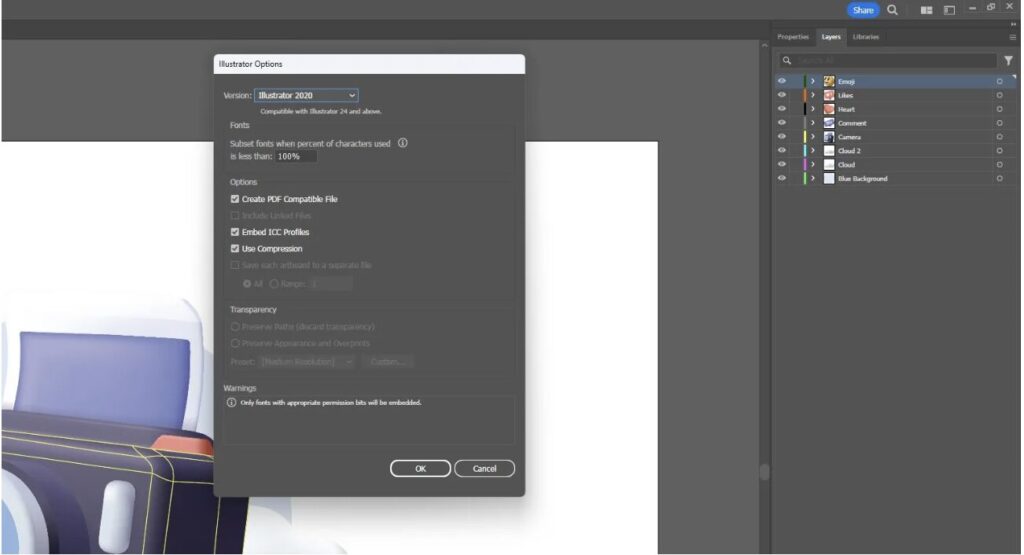Click the Illustrator Options dialog title bar
The width and height of the screenshot is (1024, 555).
click(x=369, y=64)
